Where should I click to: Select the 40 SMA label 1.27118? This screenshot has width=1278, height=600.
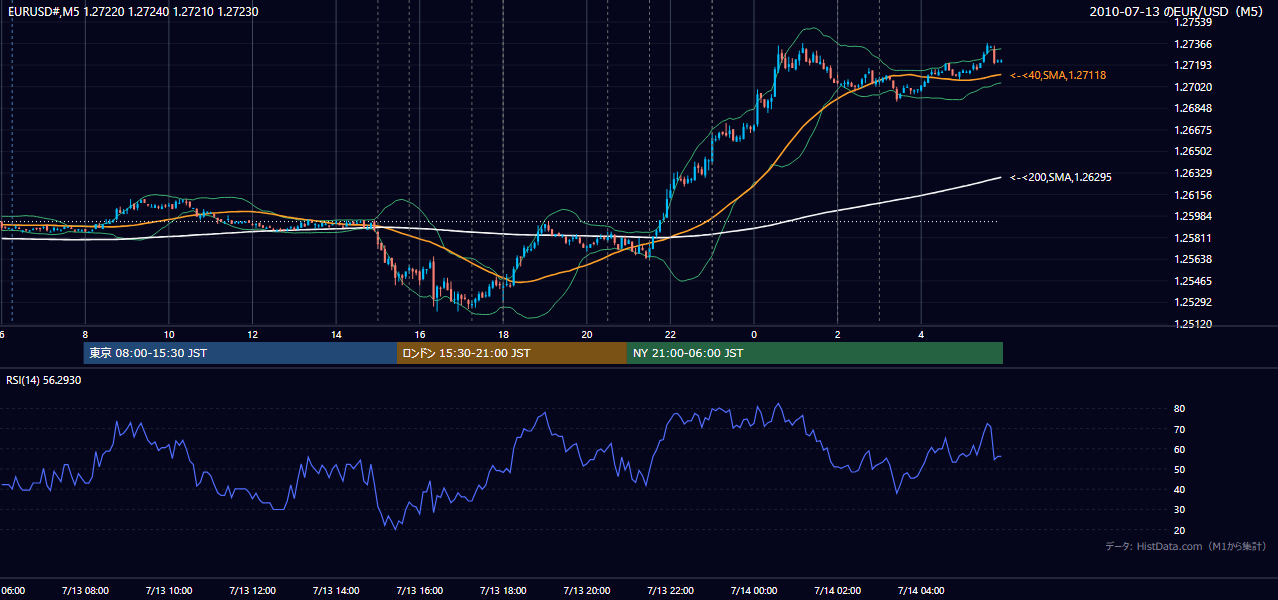click(x=1059, y=75)
